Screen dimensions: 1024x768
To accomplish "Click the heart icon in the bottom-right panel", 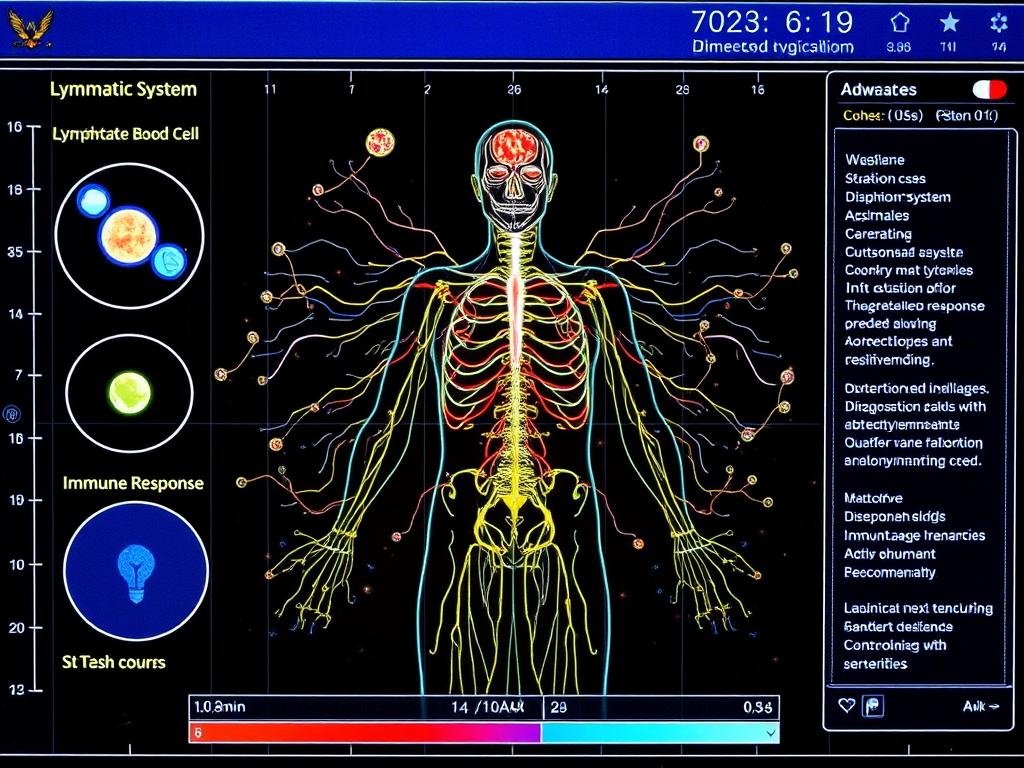I will click(847, 704).
